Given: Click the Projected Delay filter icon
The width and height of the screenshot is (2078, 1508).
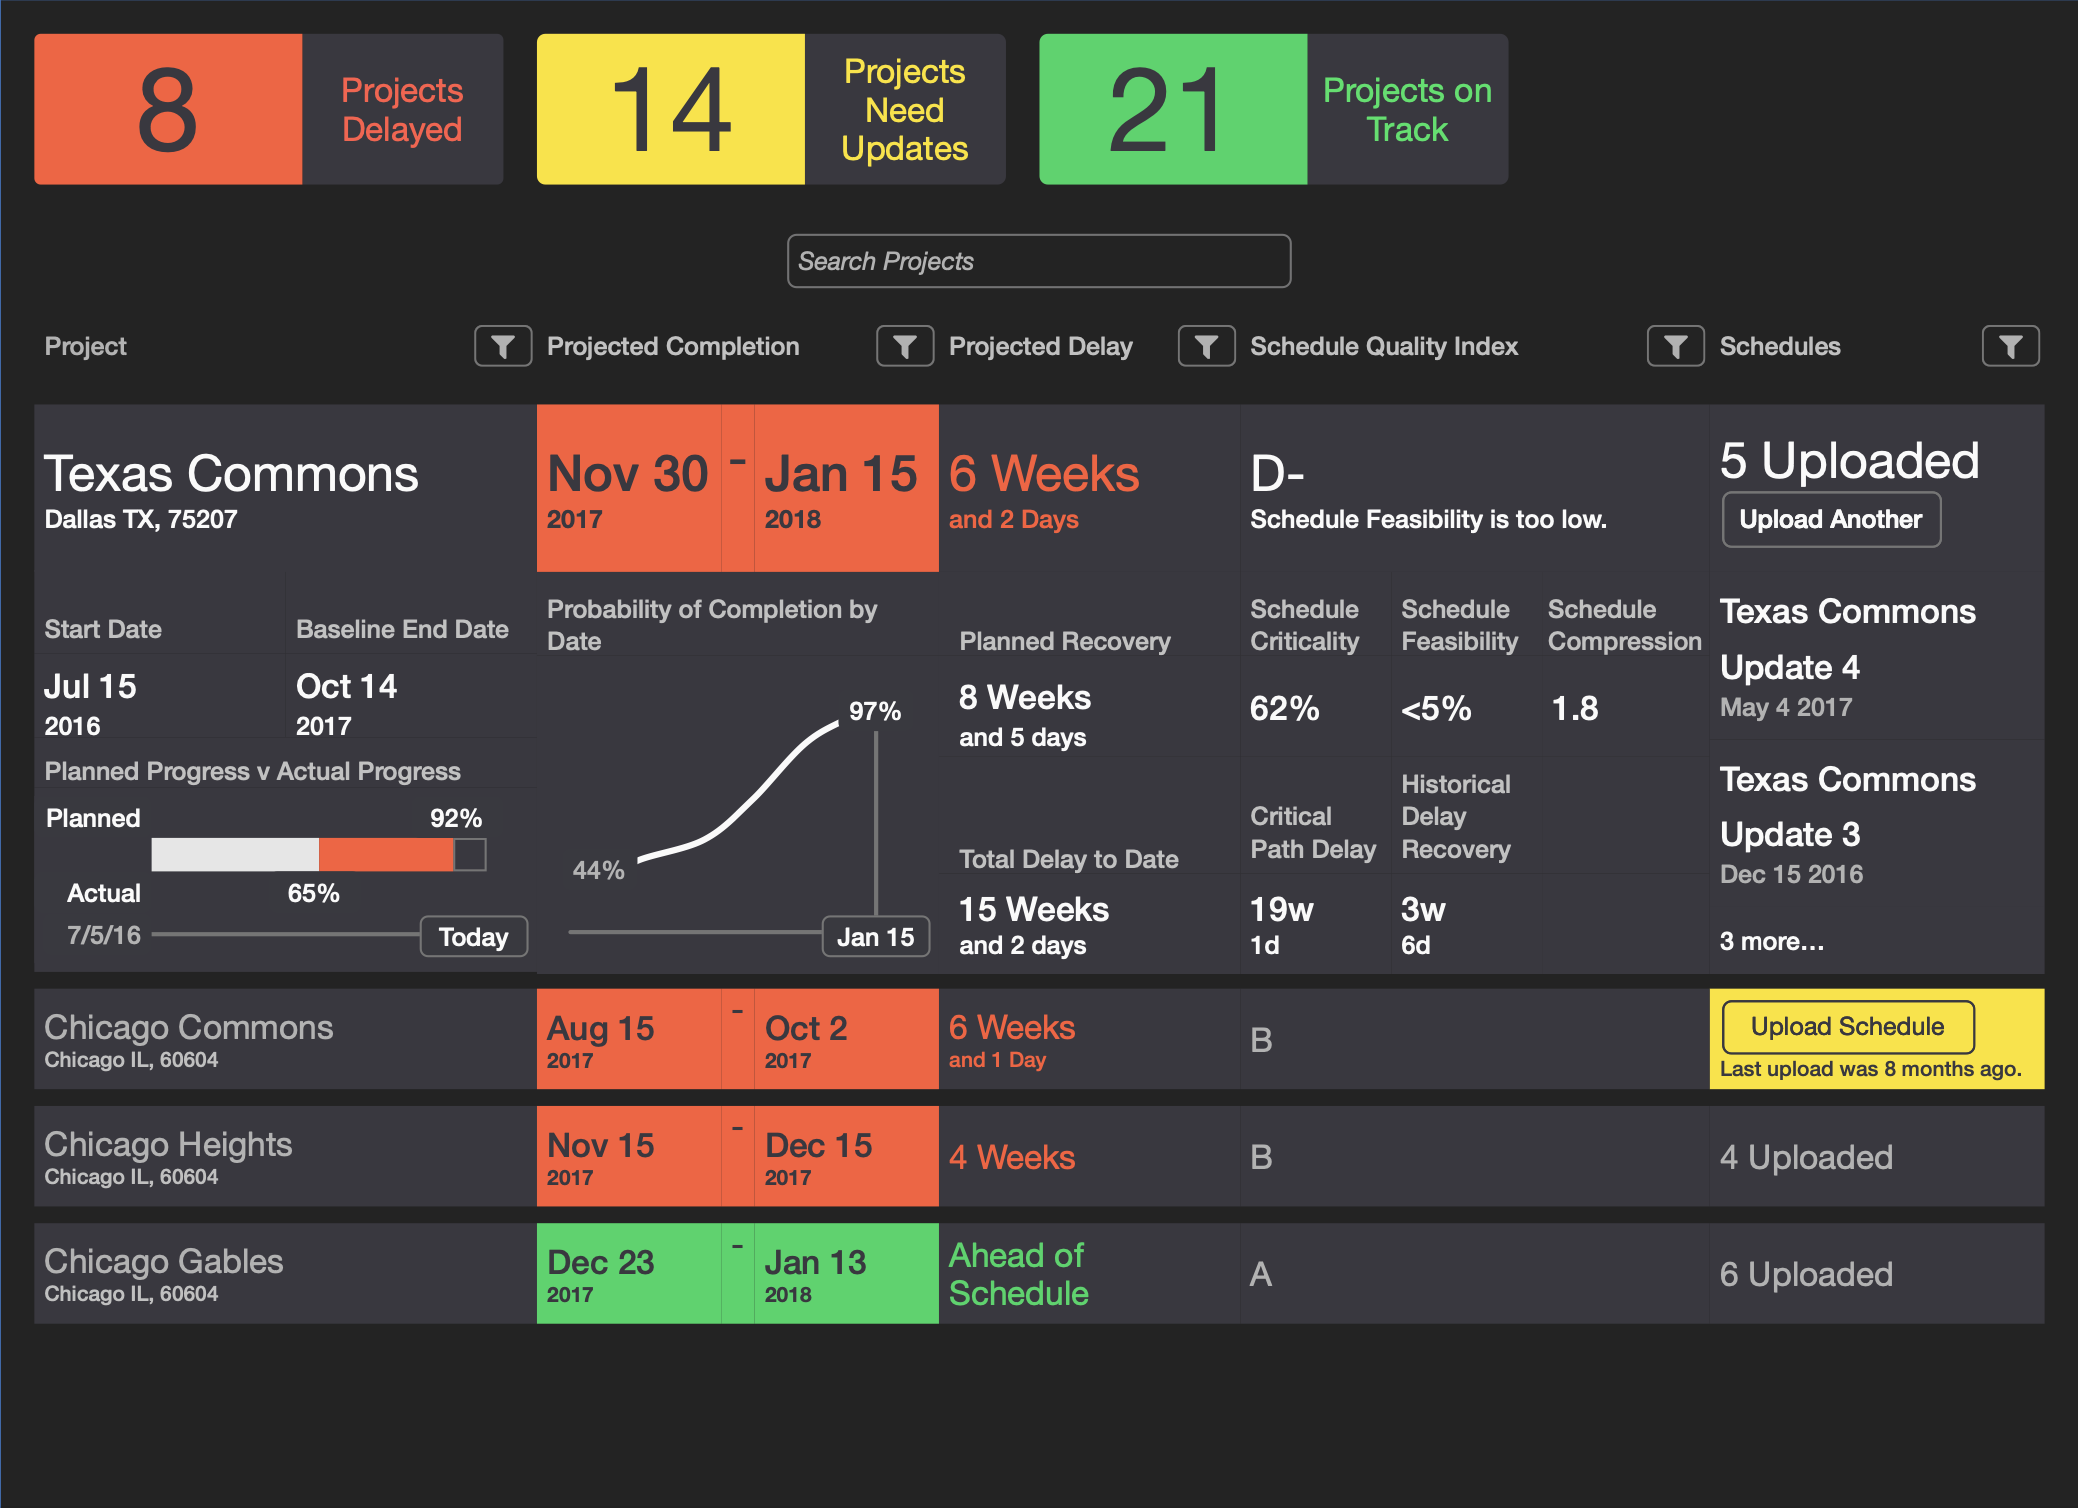Looking at the screenshot, I should [1207, 347].
